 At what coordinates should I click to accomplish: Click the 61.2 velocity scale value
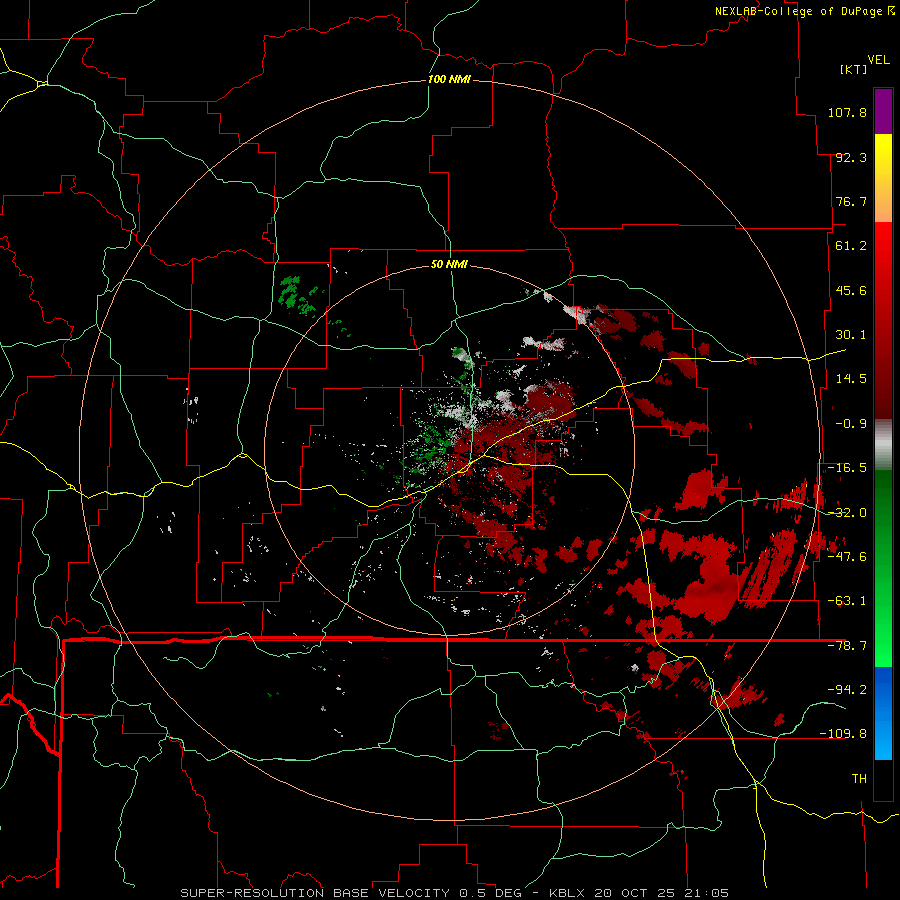click(x=851, y=246)
